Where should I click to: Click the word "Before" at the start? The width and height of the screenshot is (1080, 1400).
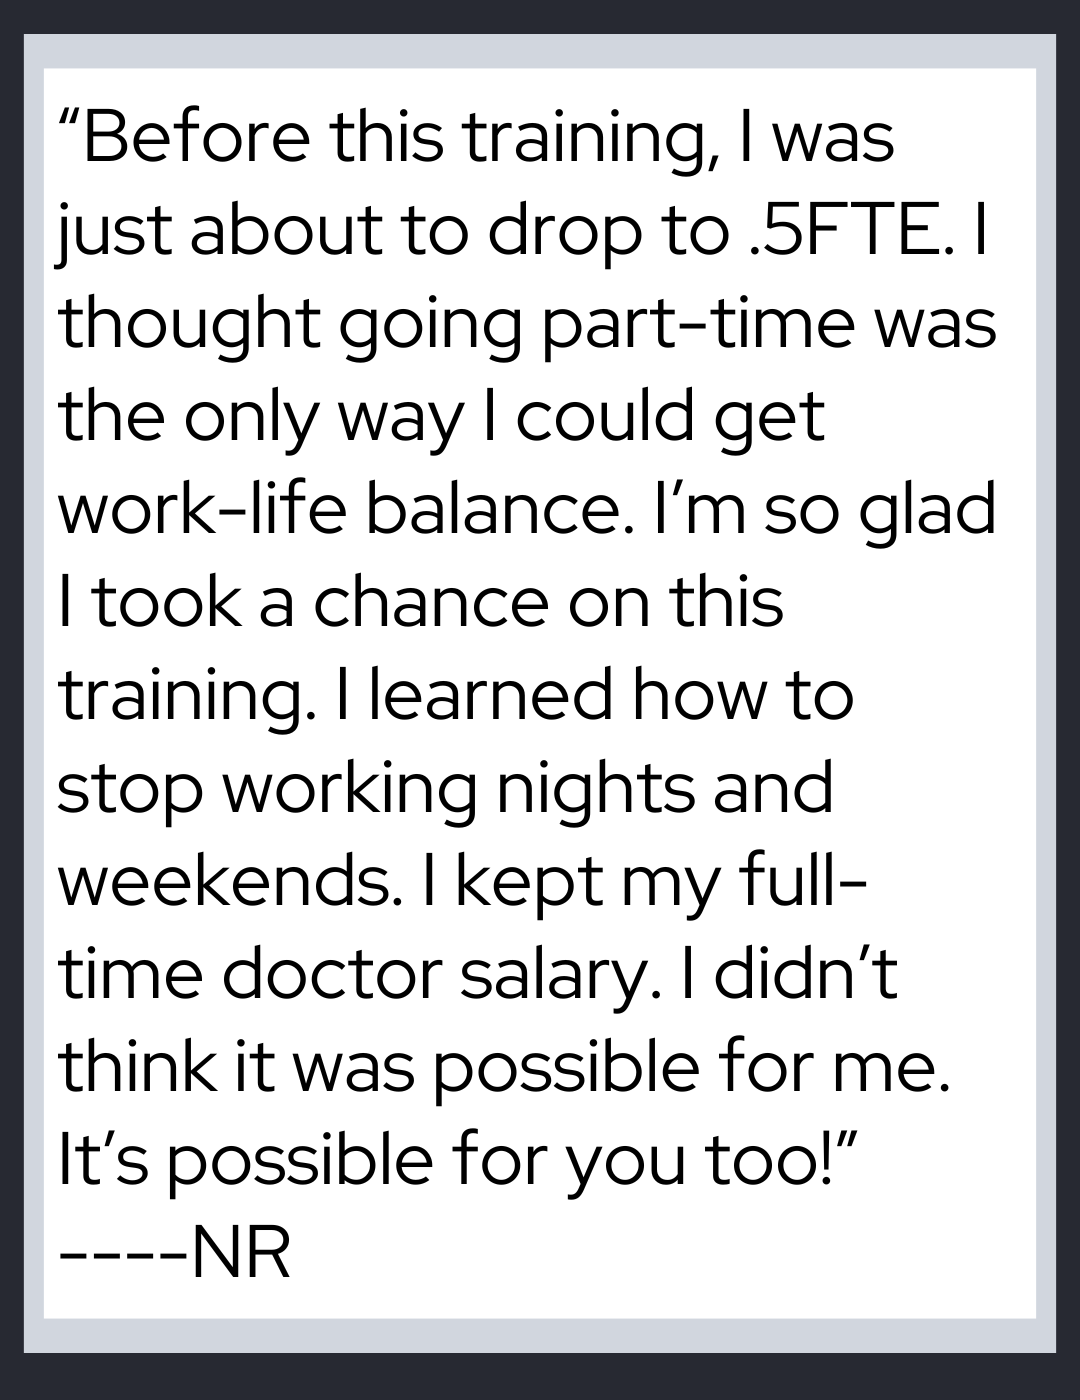pyautogui.click(x=197, y=138)
